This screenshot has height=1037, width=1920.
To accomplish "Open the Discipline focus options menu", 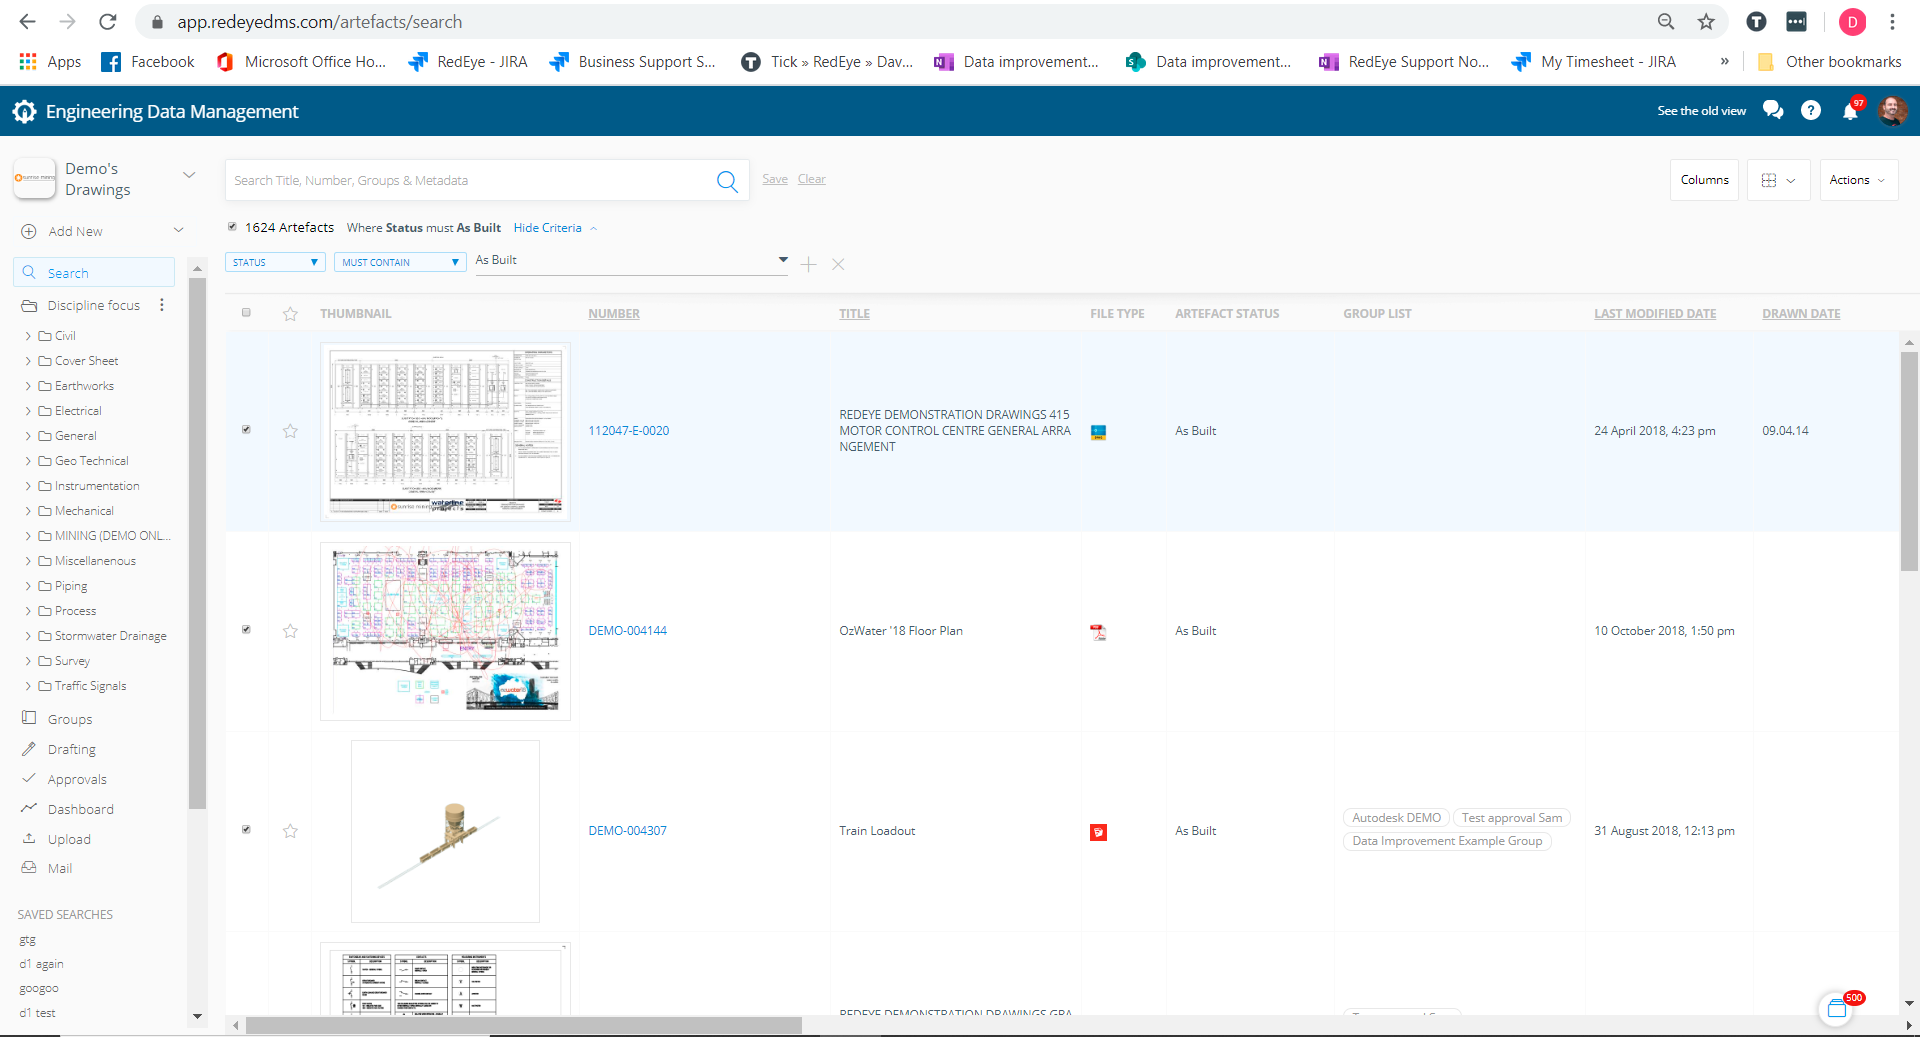I will click(162, 305).
